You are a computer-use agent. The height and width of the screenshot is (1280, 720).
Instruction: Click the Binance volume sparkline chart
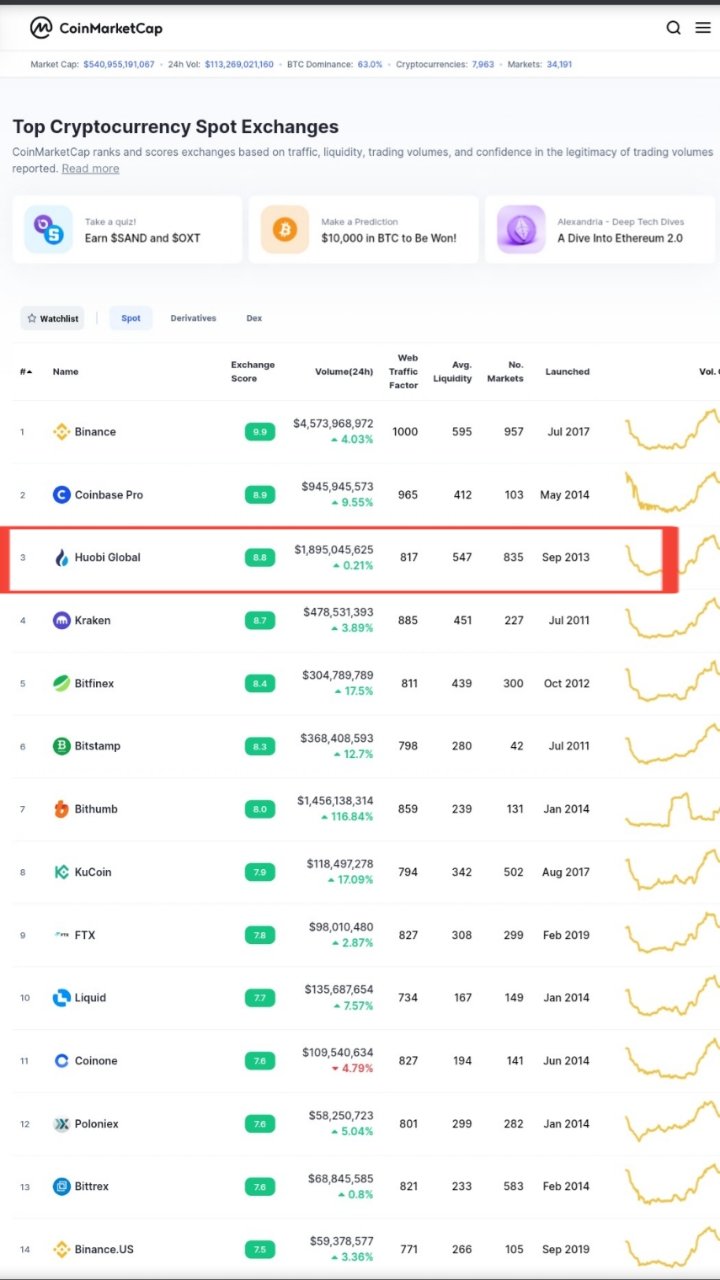coord(672,430)
